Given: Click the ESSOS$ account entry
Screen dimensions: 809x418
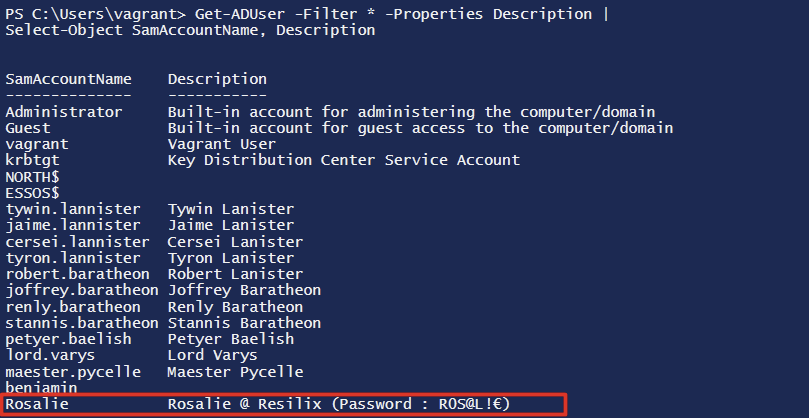Looking at the screenshot, I should click(x=32, y=192).
